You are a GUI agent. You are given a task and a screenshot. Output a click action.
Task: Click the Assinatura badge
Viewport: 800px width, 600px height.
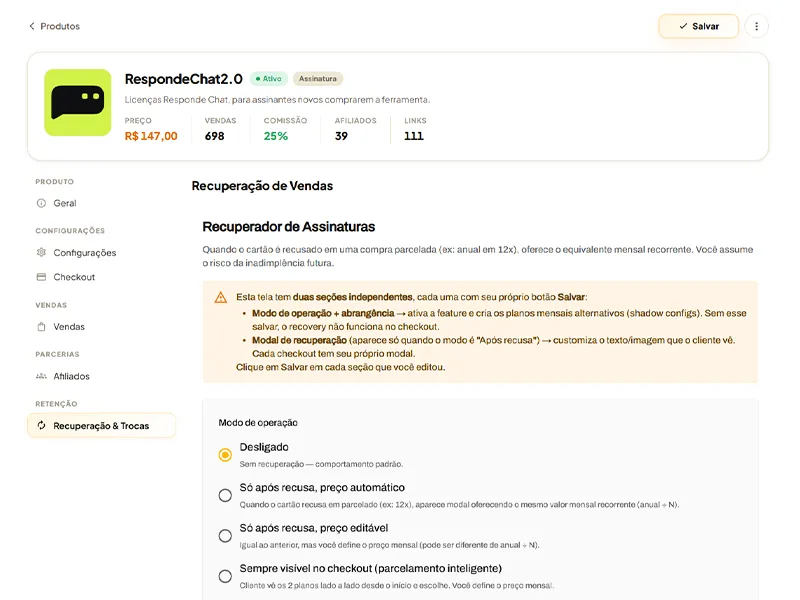tap(318, 79)
